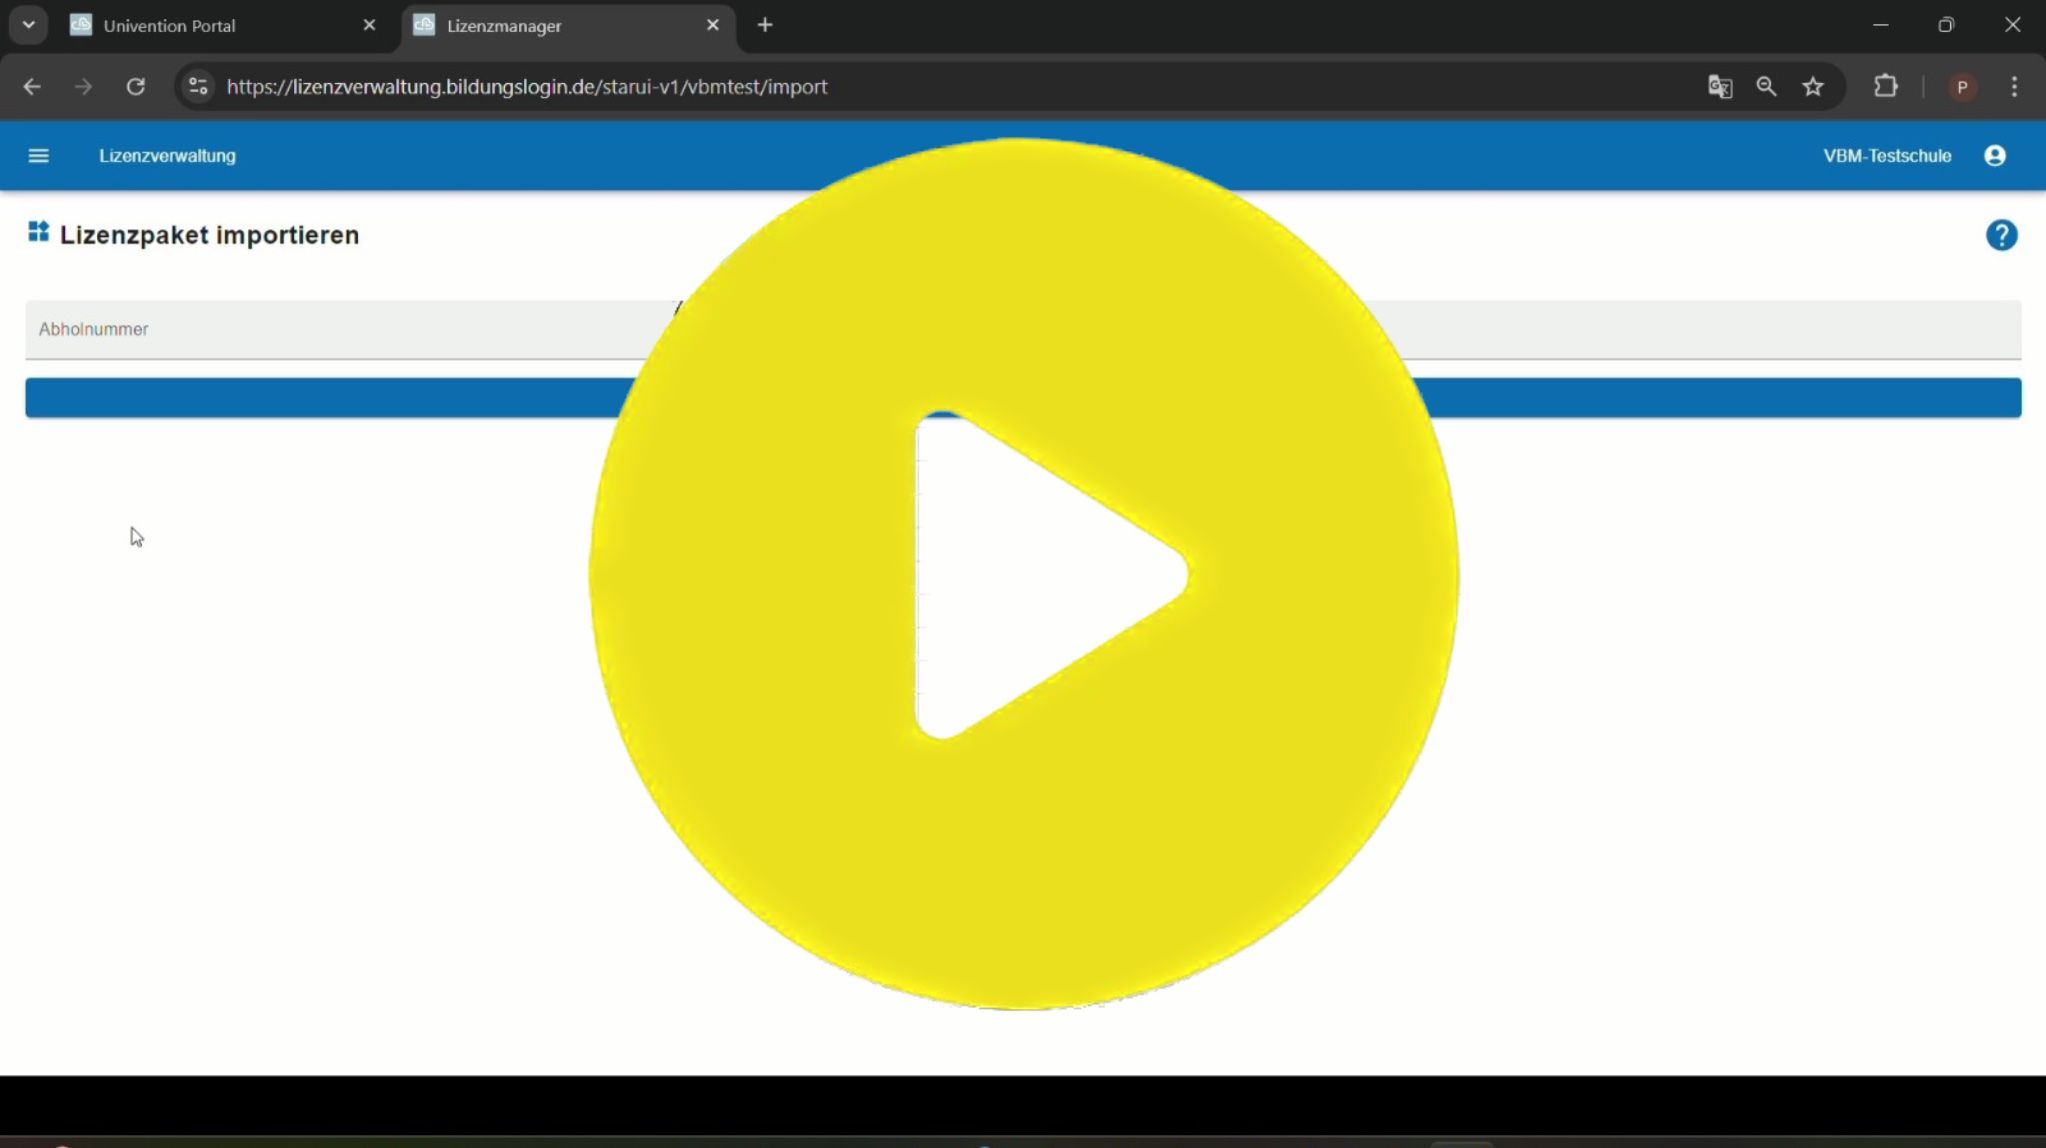Reload the current page
The width and height of the screenshot is (2046, 1148).
coord(136,87)
